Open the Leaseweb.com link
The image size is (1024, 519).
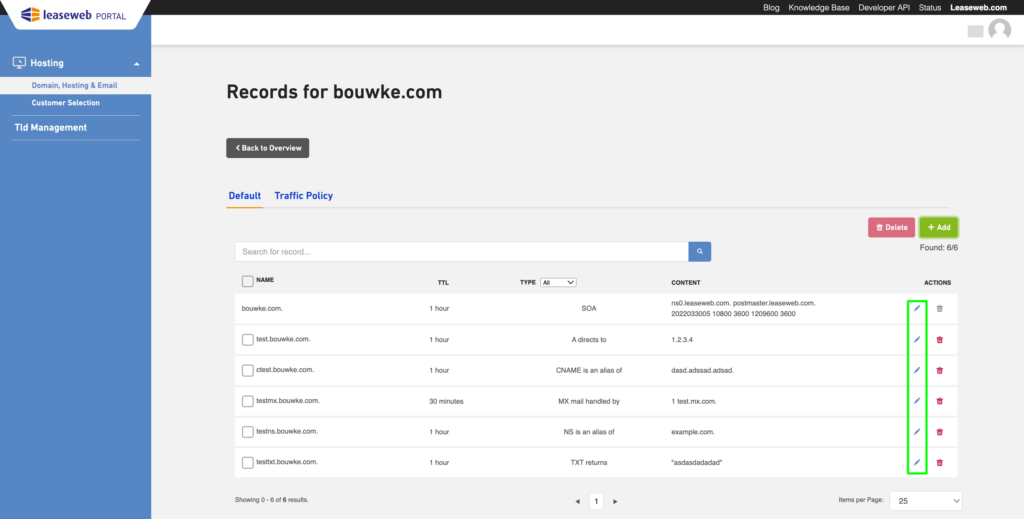tap(979, 8)
